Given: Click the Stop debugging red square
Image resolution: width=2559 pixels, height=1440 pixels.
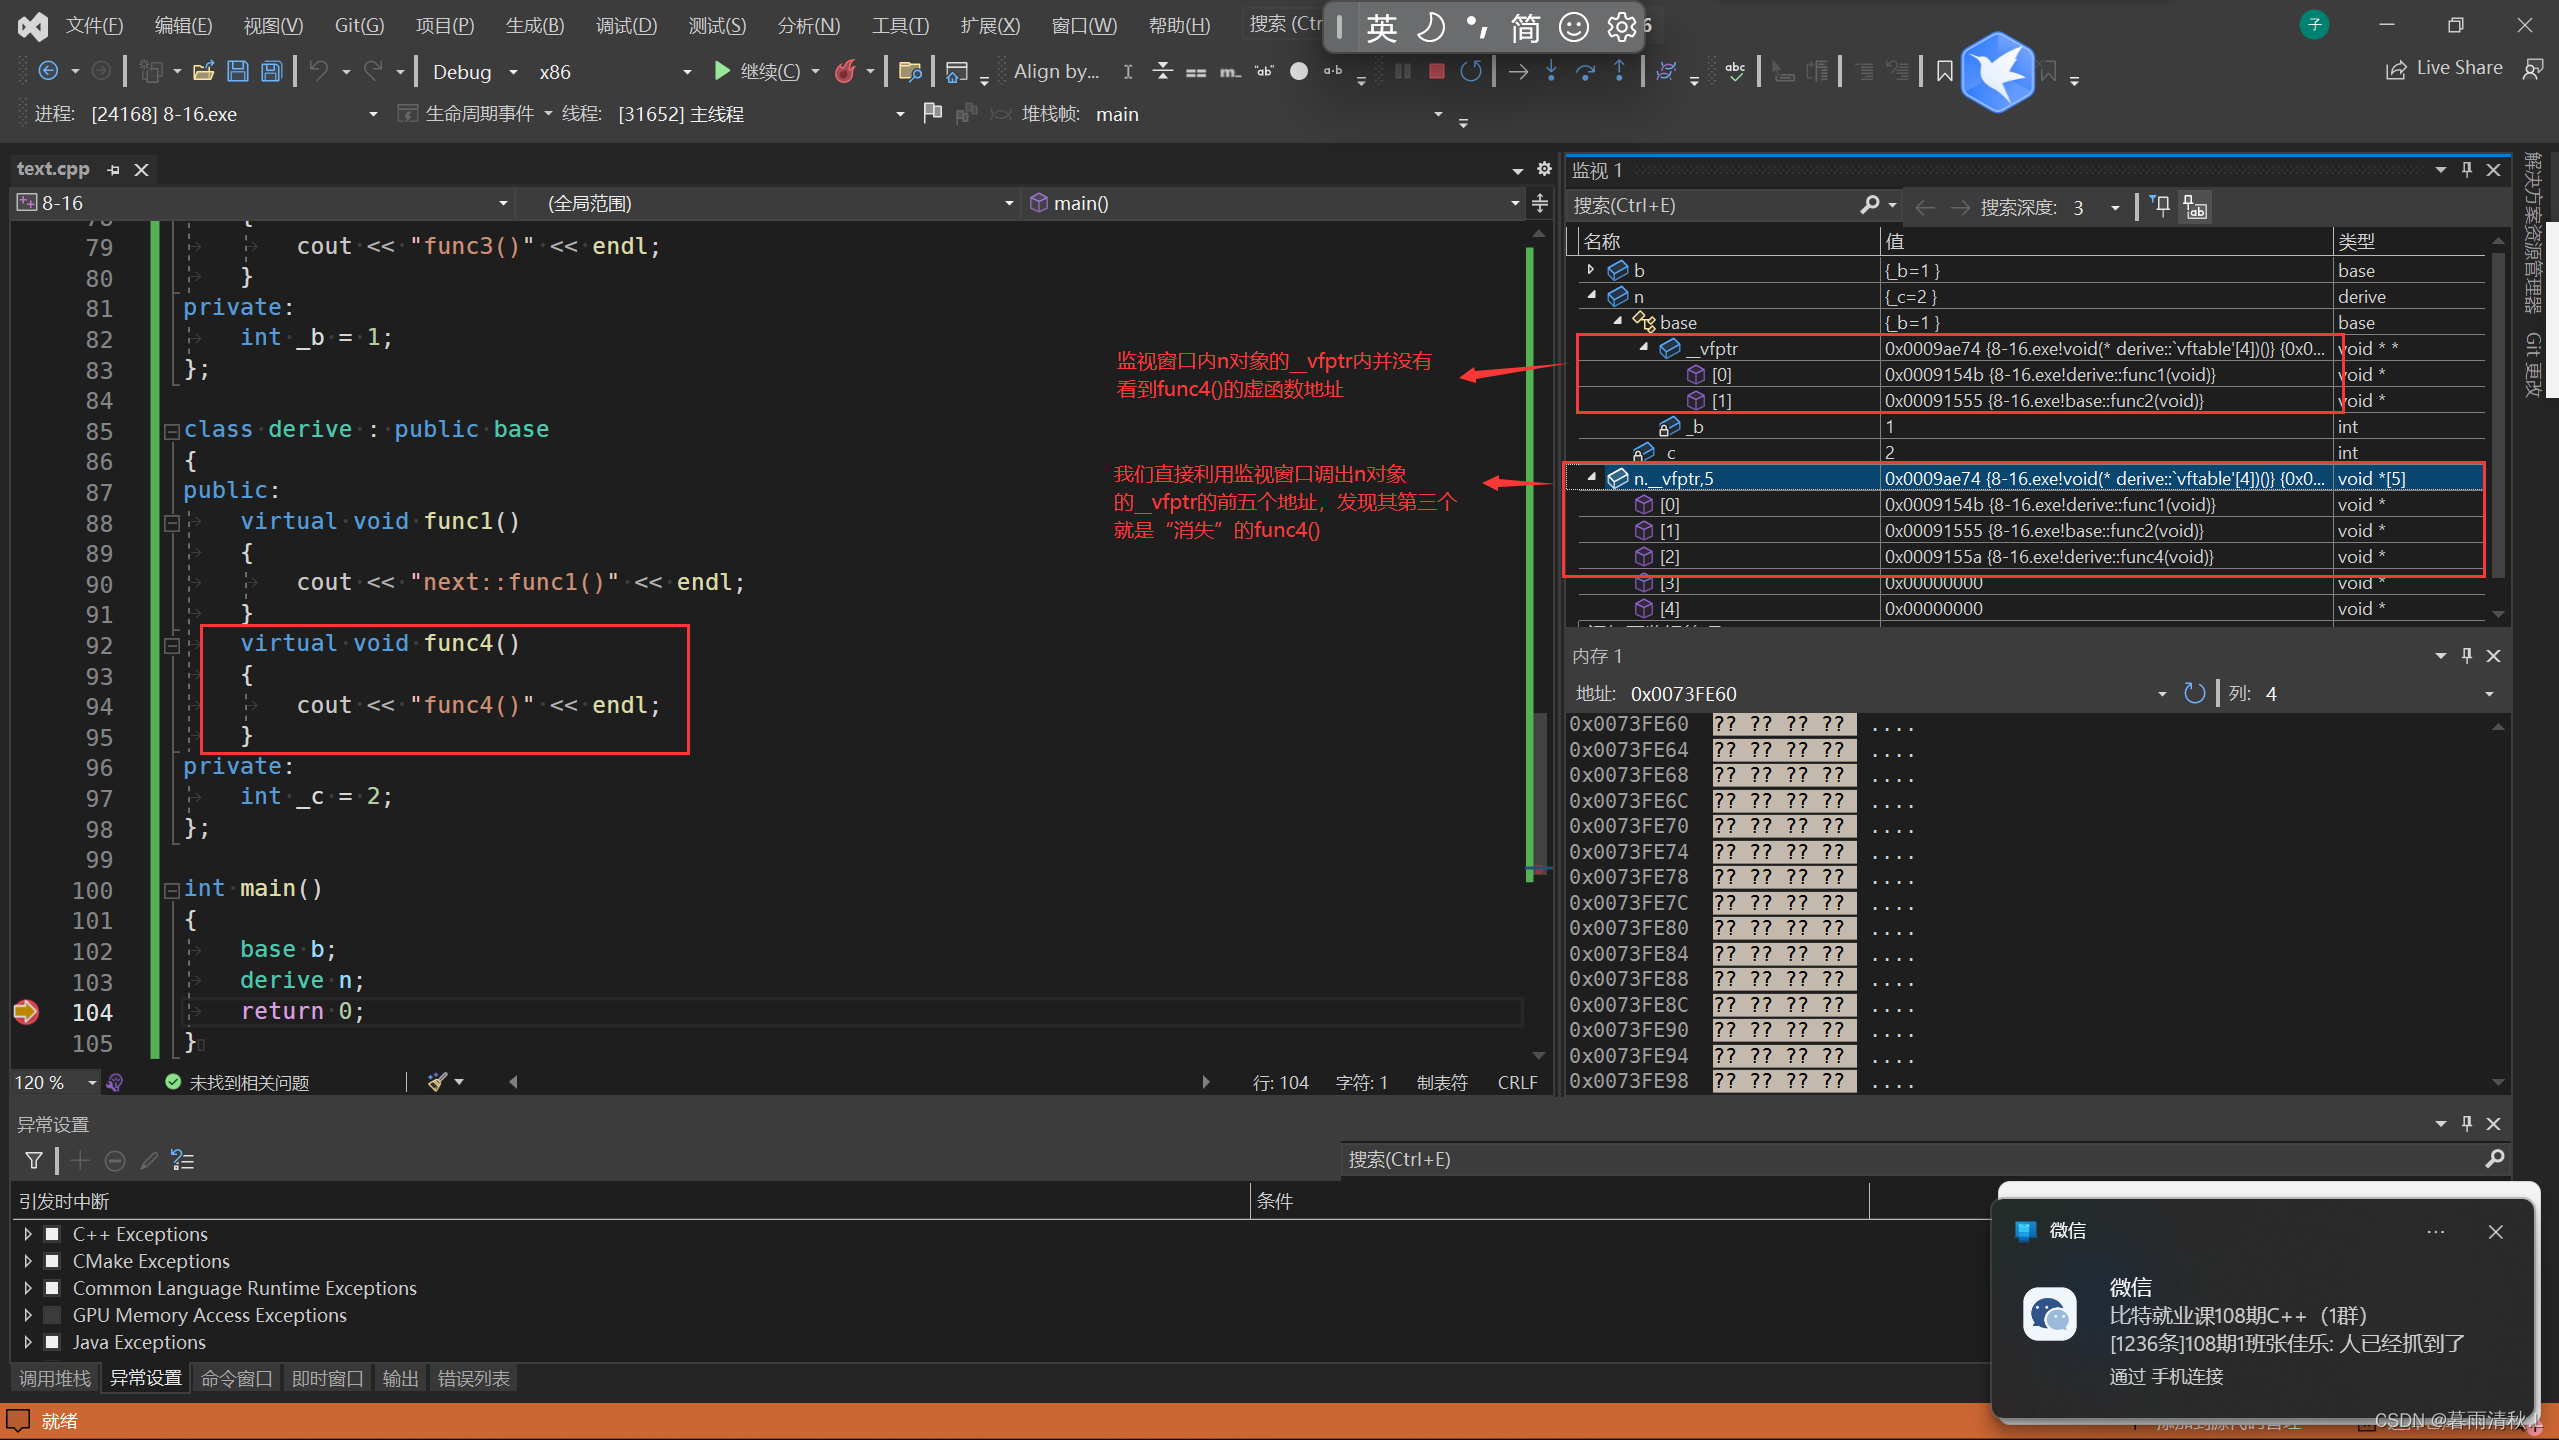Looking at the screenshot, I should (1436, 71).
